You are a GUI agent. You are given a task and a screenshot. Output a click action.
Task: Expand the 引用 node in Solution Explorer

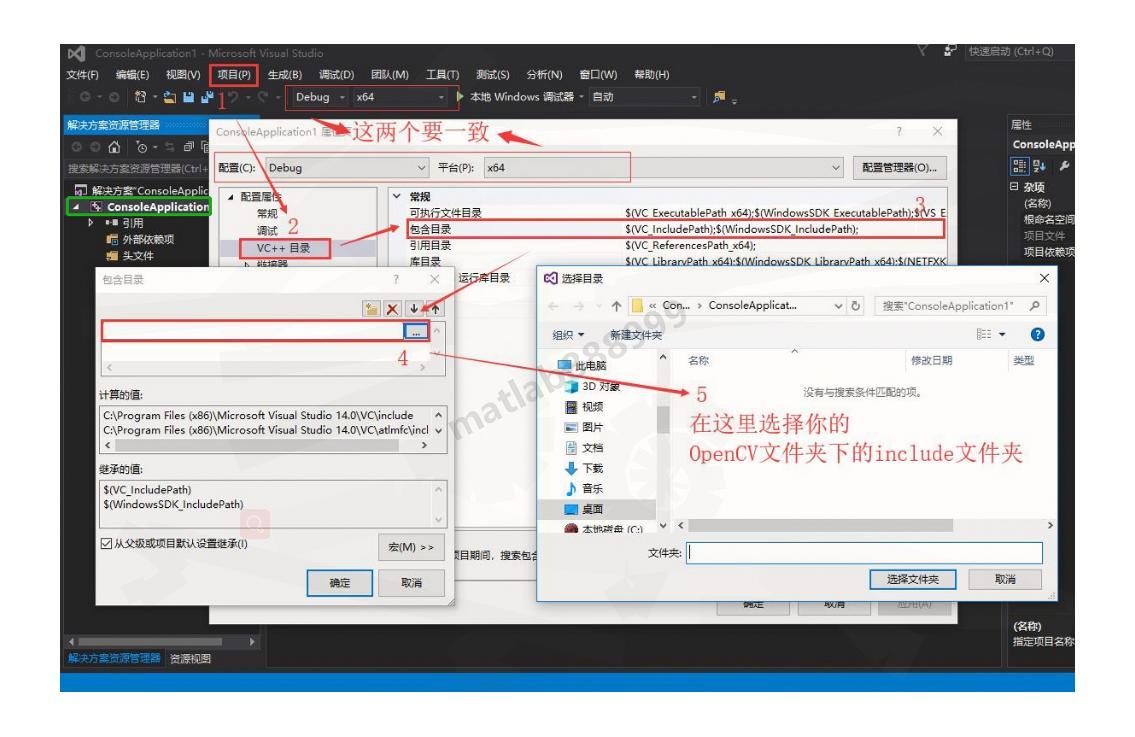coord(90,223)
